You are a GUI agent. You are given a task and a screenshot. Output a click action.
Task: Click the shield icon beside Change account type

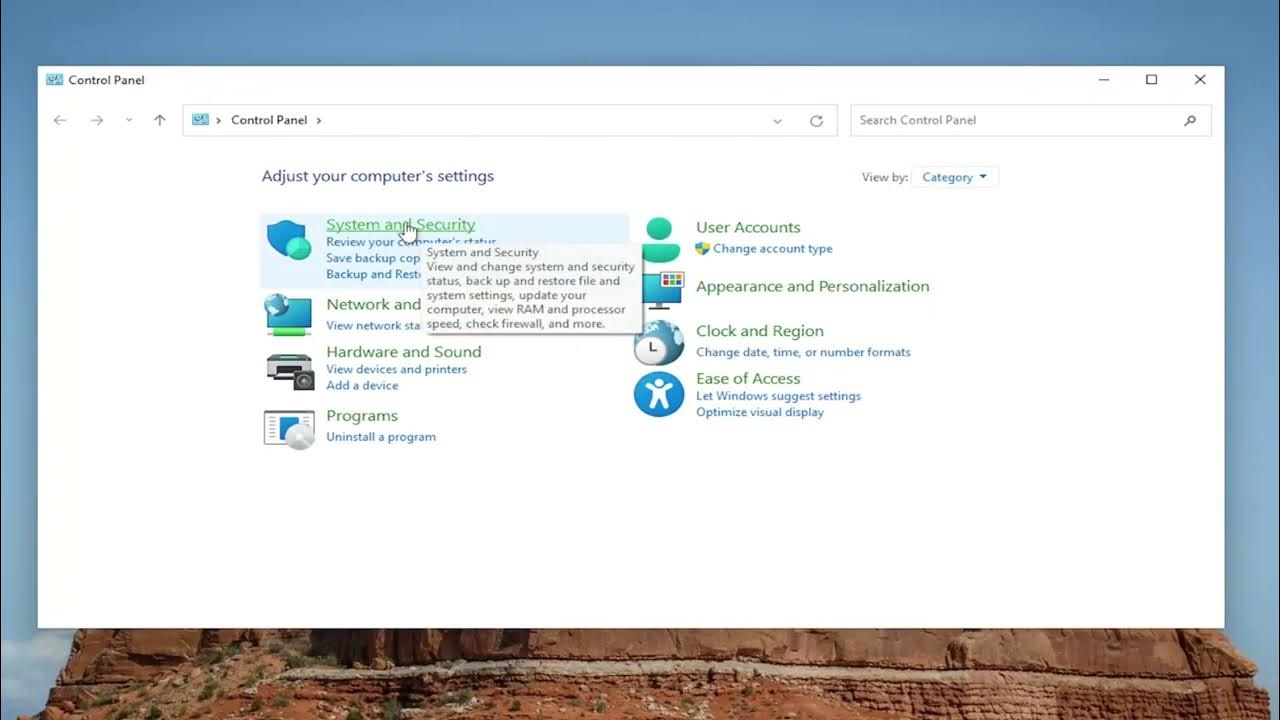click(702, 248)
